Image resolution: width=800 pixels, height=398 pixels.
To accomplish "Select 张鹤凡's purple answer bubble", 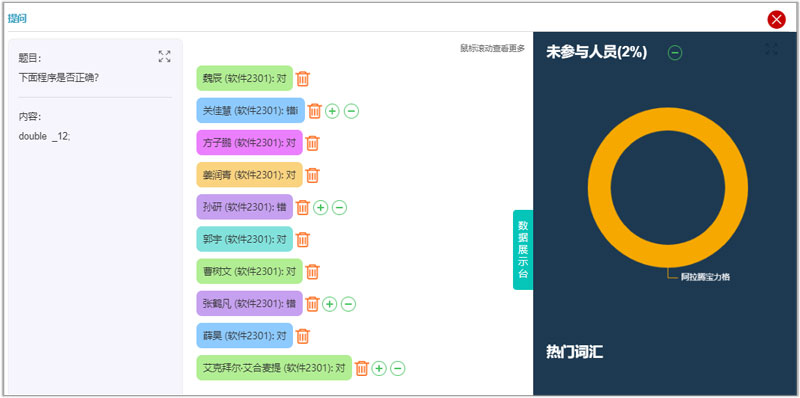I will (249, 304).
